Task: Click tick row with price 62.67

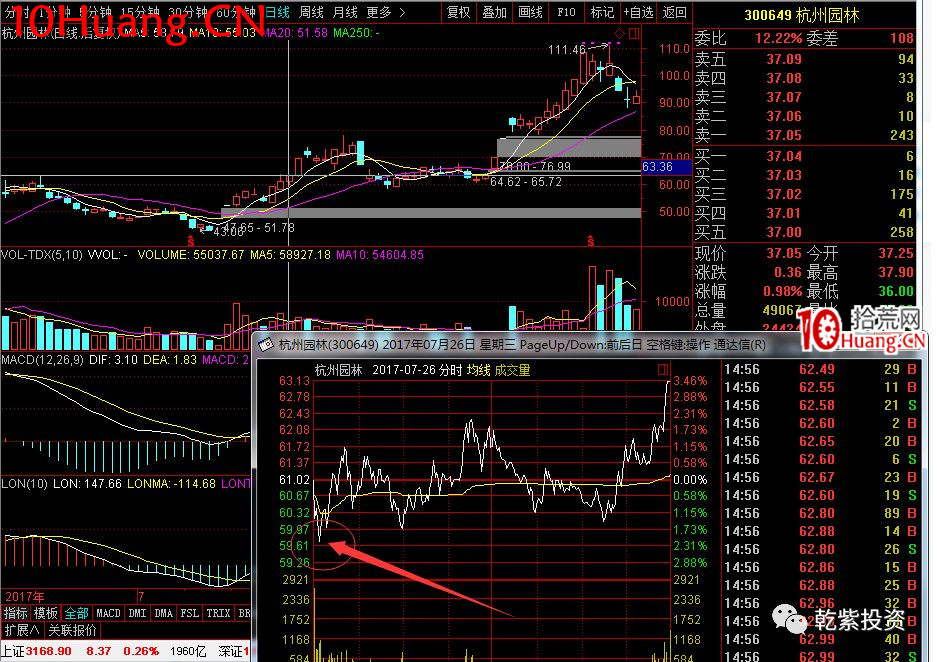Action: [821, 477]
